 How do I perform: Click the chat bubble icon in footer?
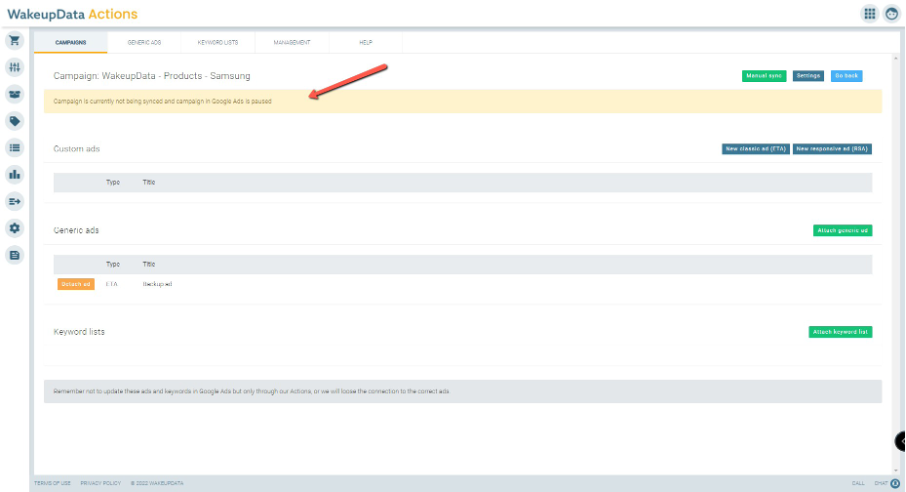(895, 483)
